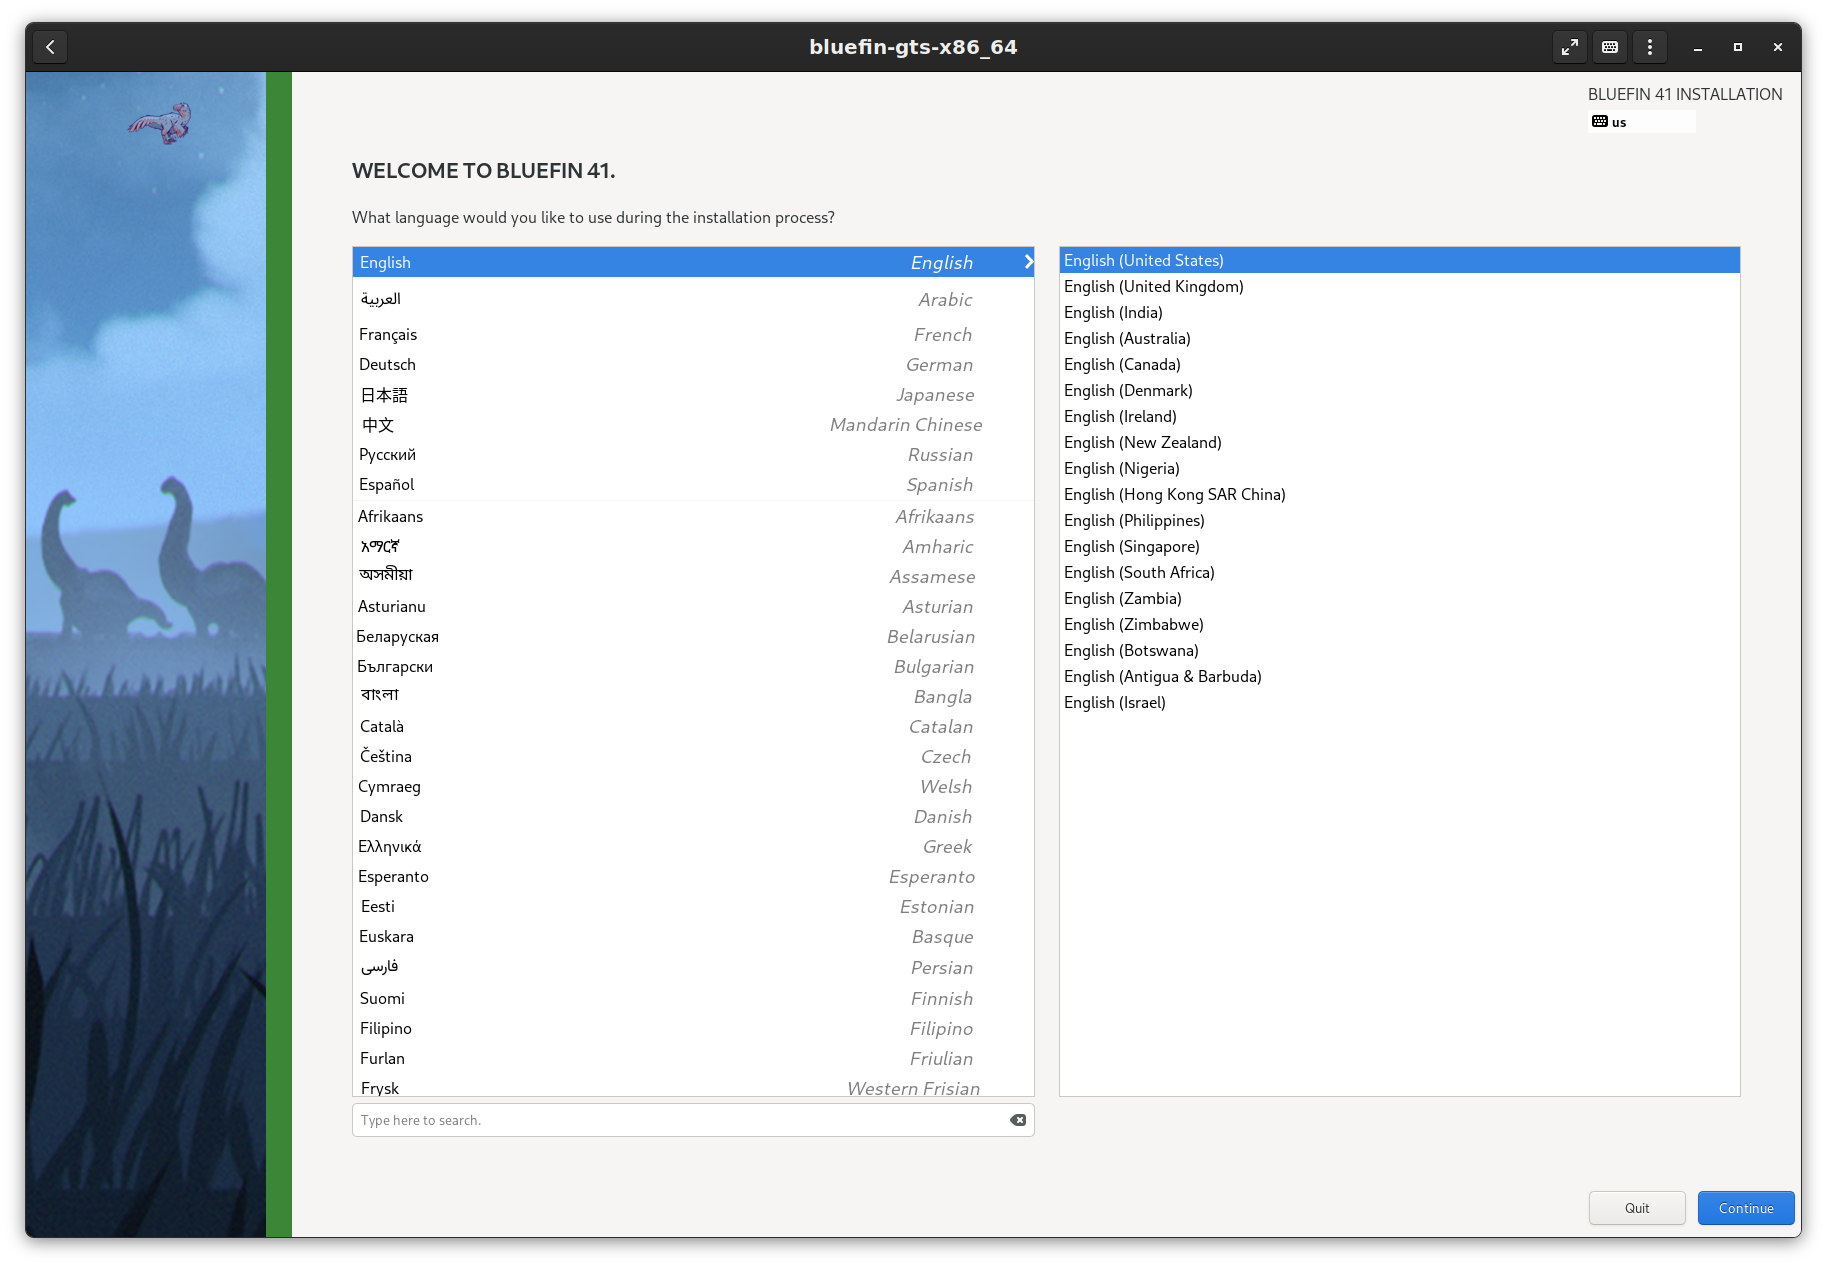Maximize the bluefin-gts-x86_64 window
Screen dimensions: 1827x1266
tap(1738, 47)
